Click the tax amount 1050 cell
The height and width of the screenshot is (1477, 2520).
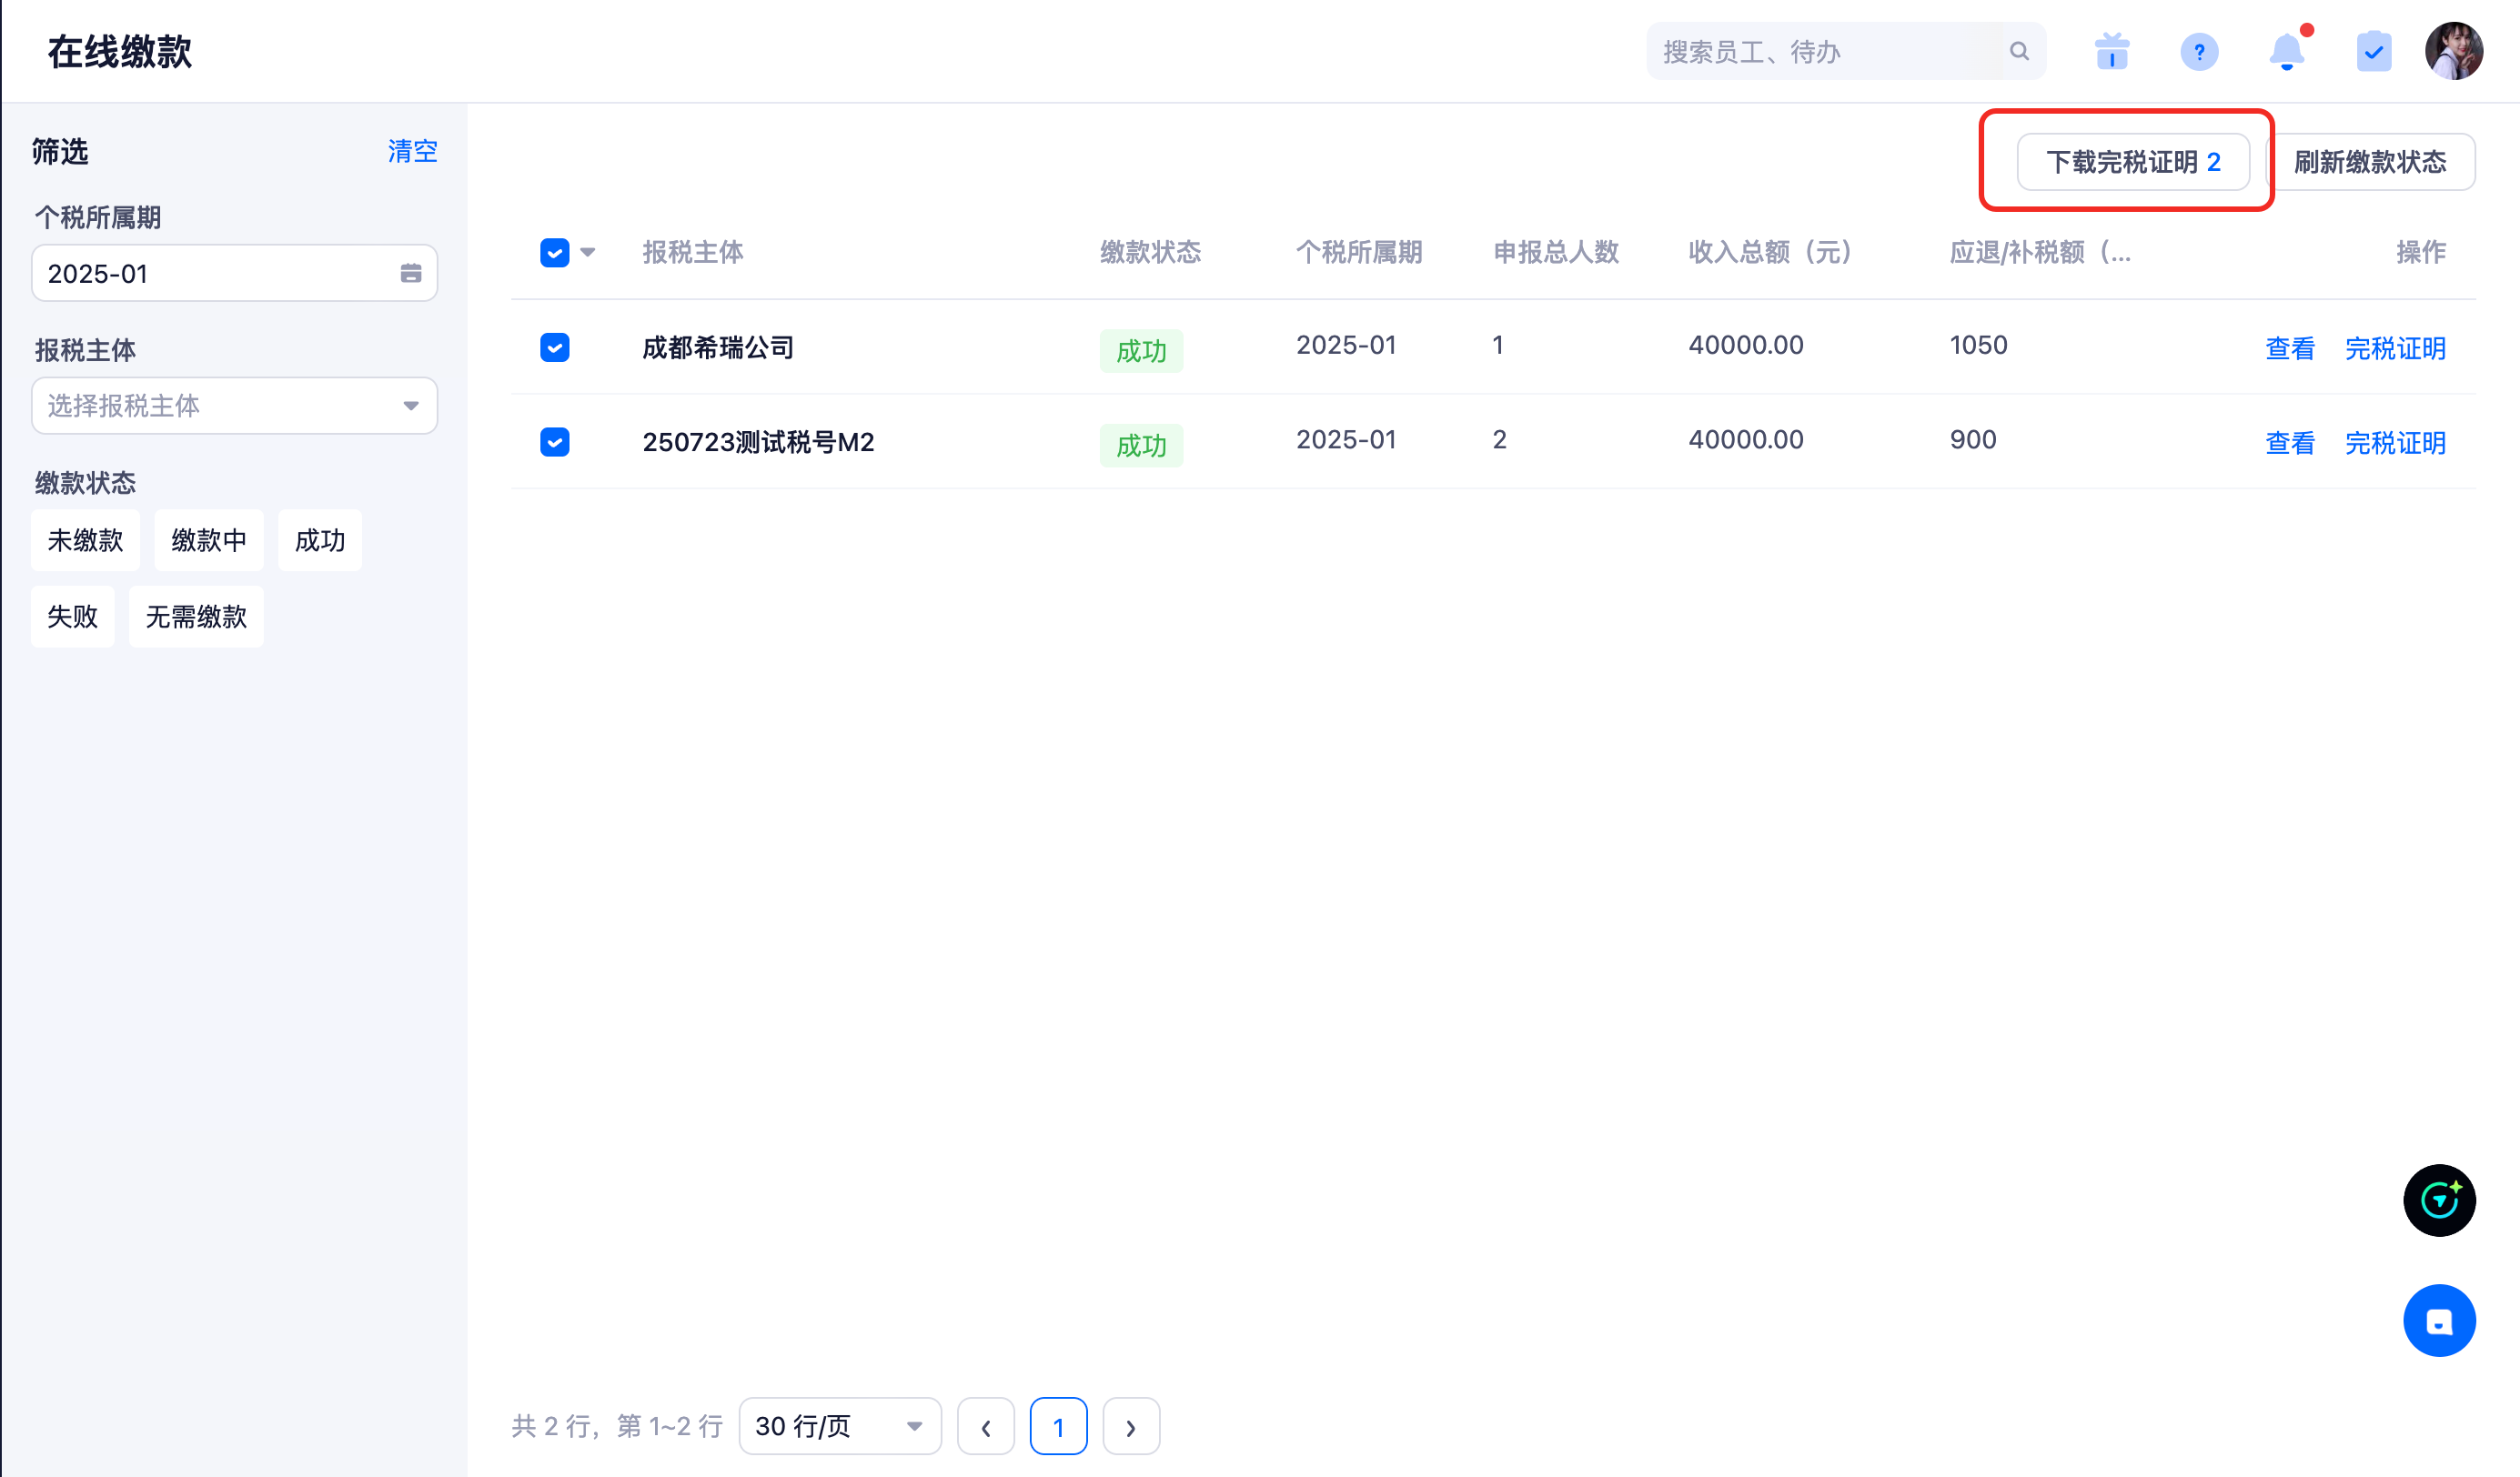tap(1978, 345)
